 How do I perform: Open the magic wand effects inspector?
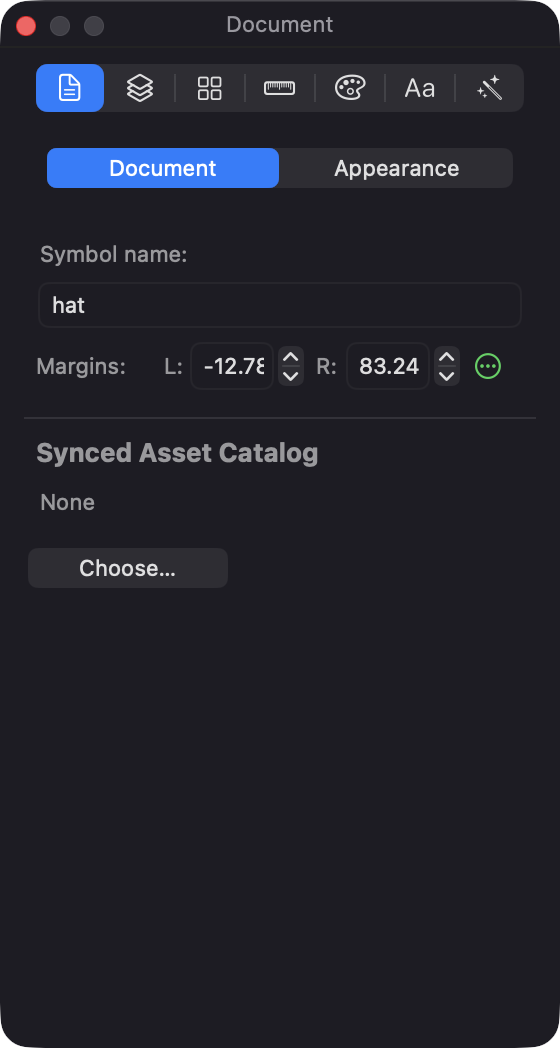pyautogui.click(x=489, y=88)
